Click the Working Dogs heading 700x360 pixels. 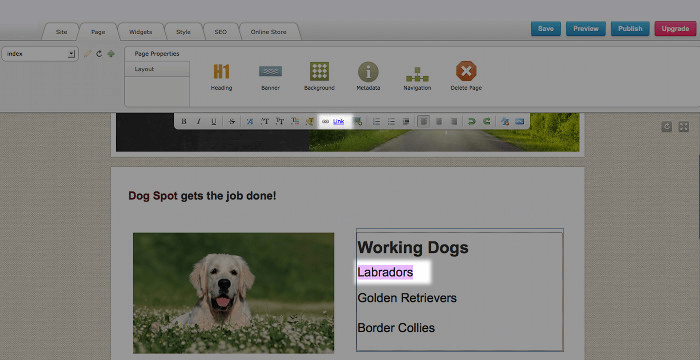pos(413,247)
